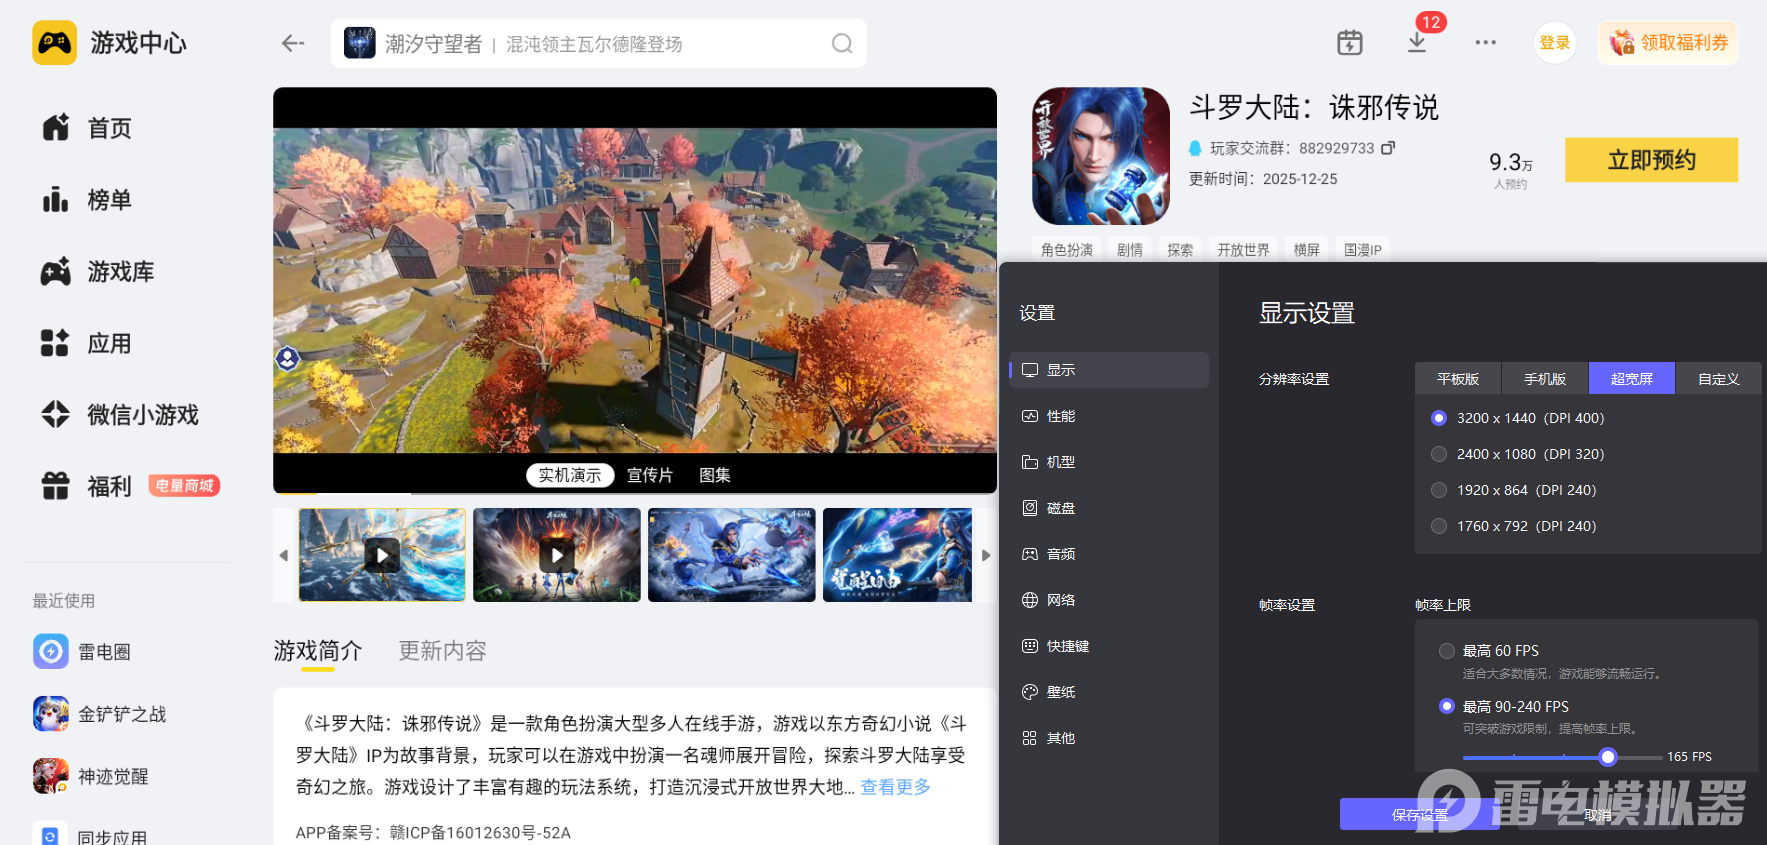Launch 神迹觉醒 from recent apps

point(90,776)
